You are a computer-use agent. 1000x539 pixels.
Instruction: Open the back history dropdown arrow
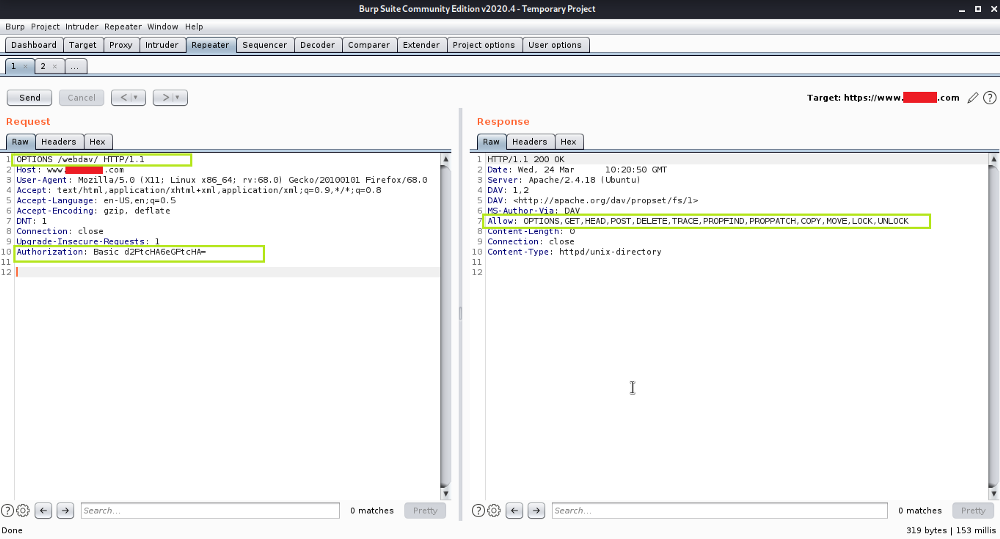[x=136, y=98]
